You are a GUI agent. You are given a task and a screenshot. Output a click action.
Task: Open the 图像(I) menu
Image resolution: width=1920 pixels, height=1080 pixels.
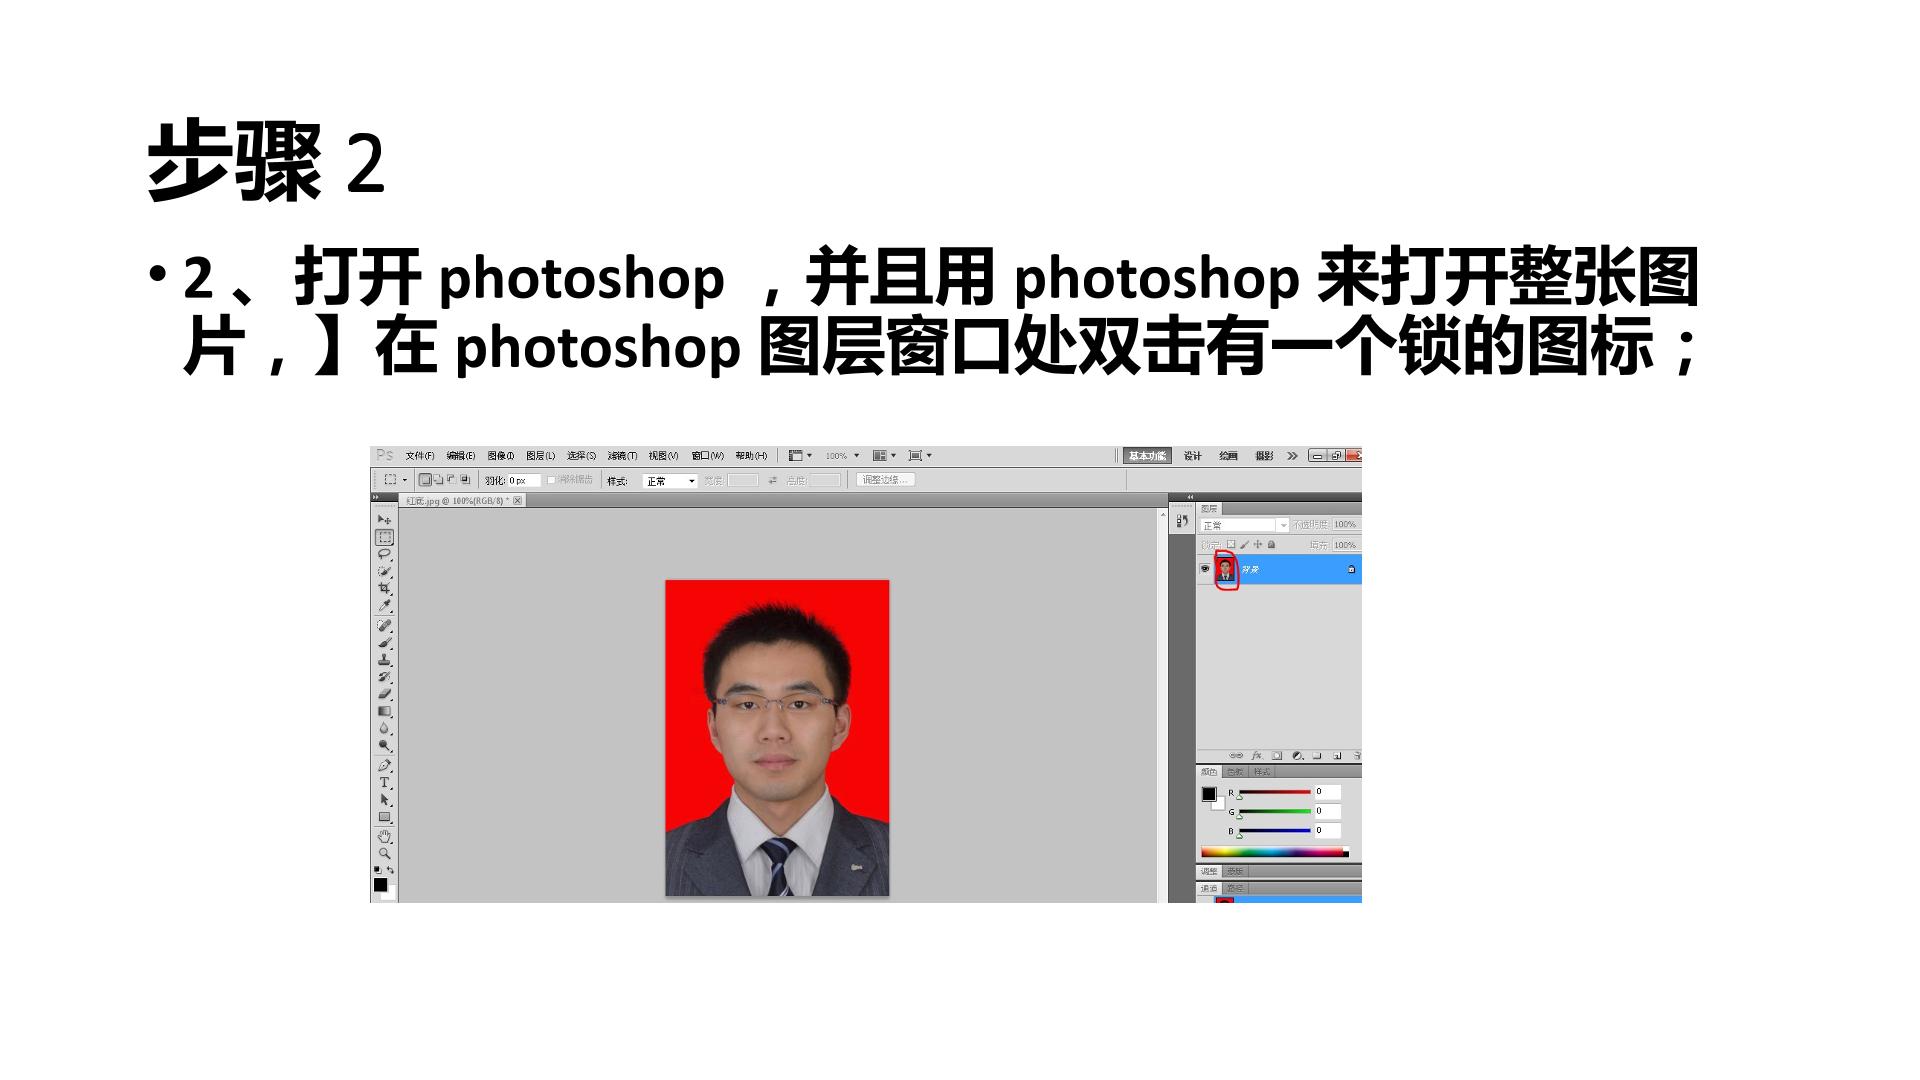501,456
